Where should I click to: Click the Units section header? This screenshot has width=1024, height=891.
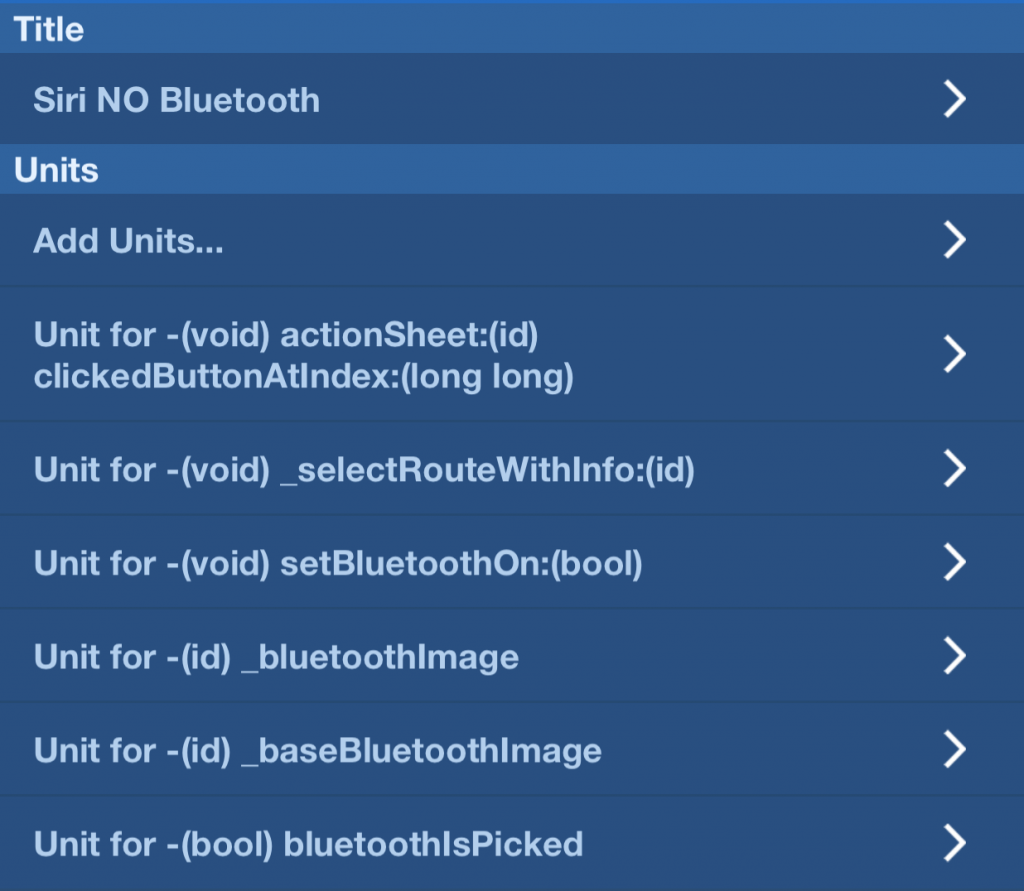(x=56, y=170)
